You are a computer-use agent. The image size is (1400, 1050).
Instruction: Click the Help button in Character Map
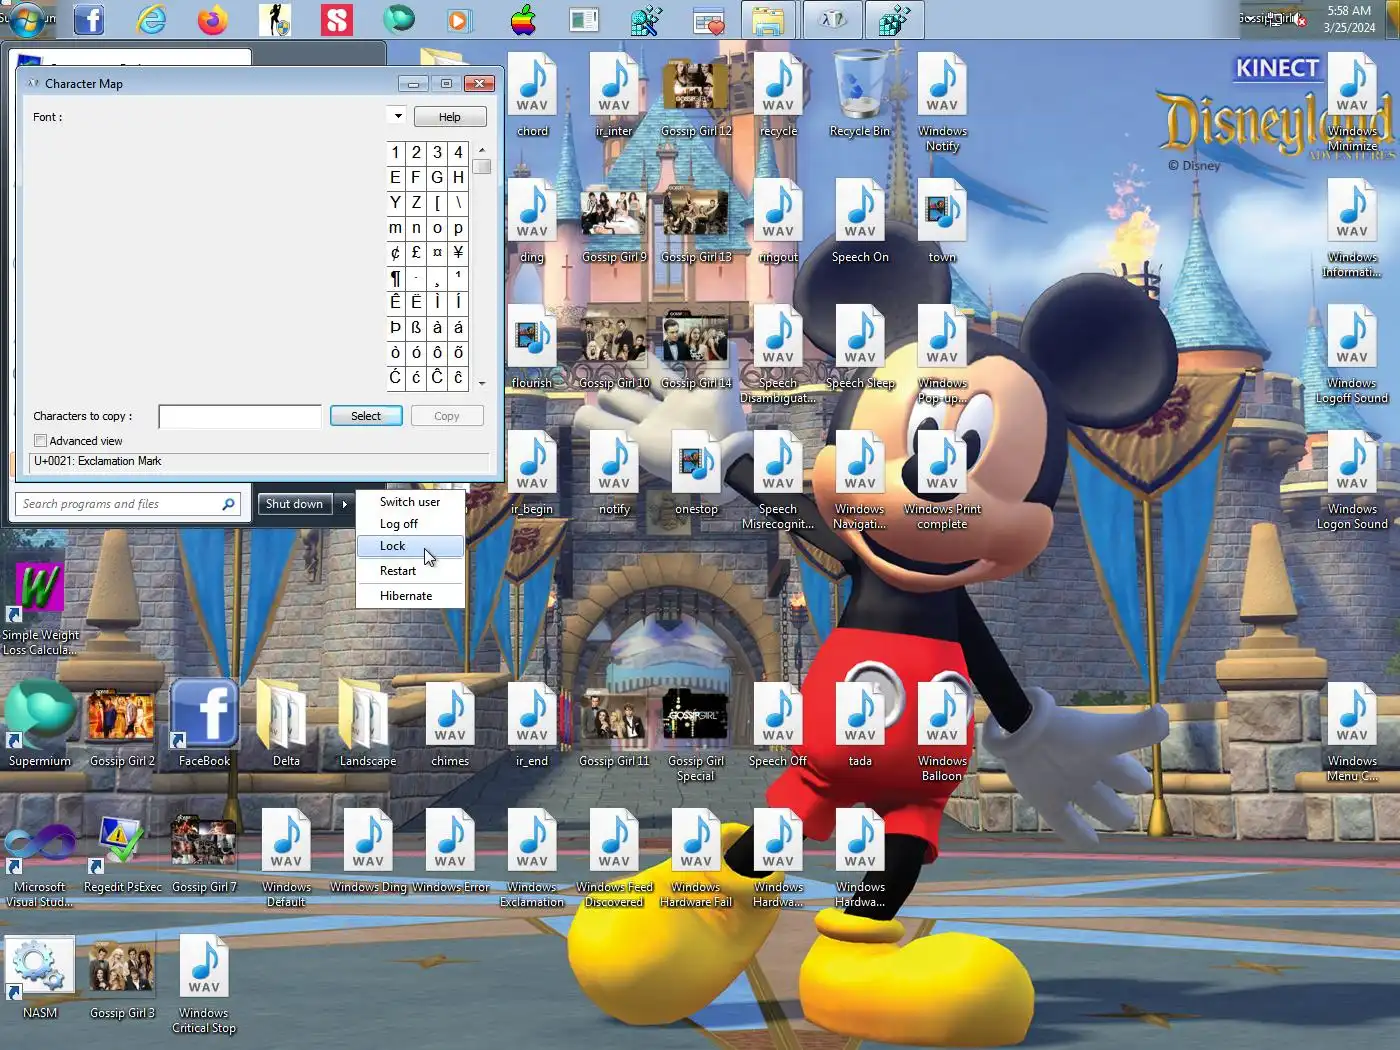click(x=450, y=117)
